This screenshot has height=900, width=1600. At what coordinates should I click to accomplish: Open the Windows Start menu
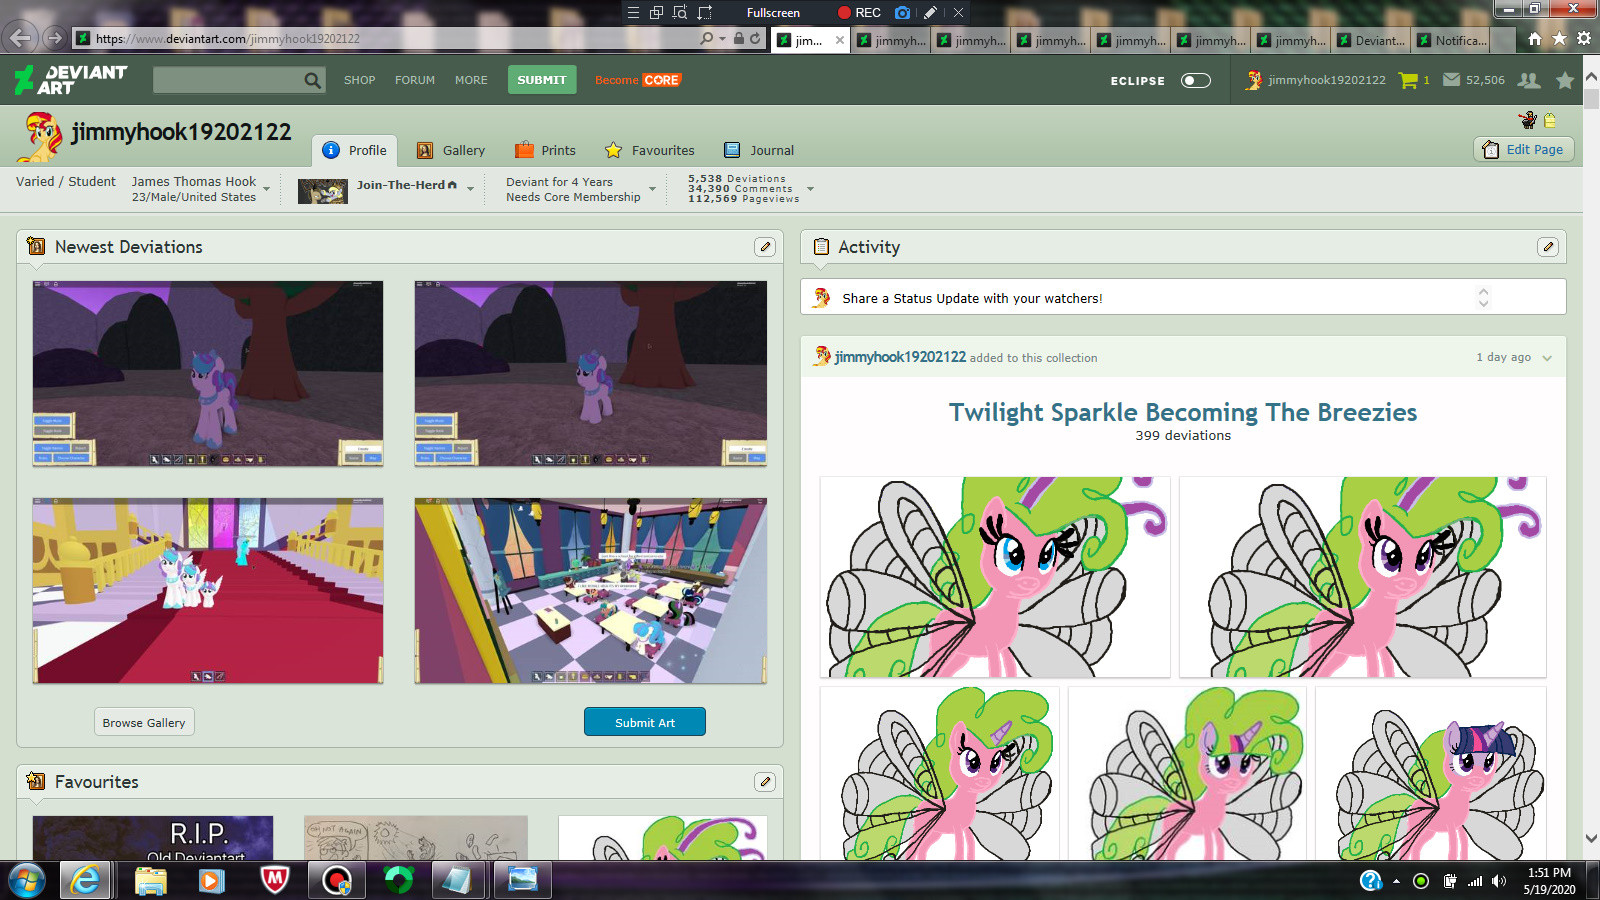27,881
